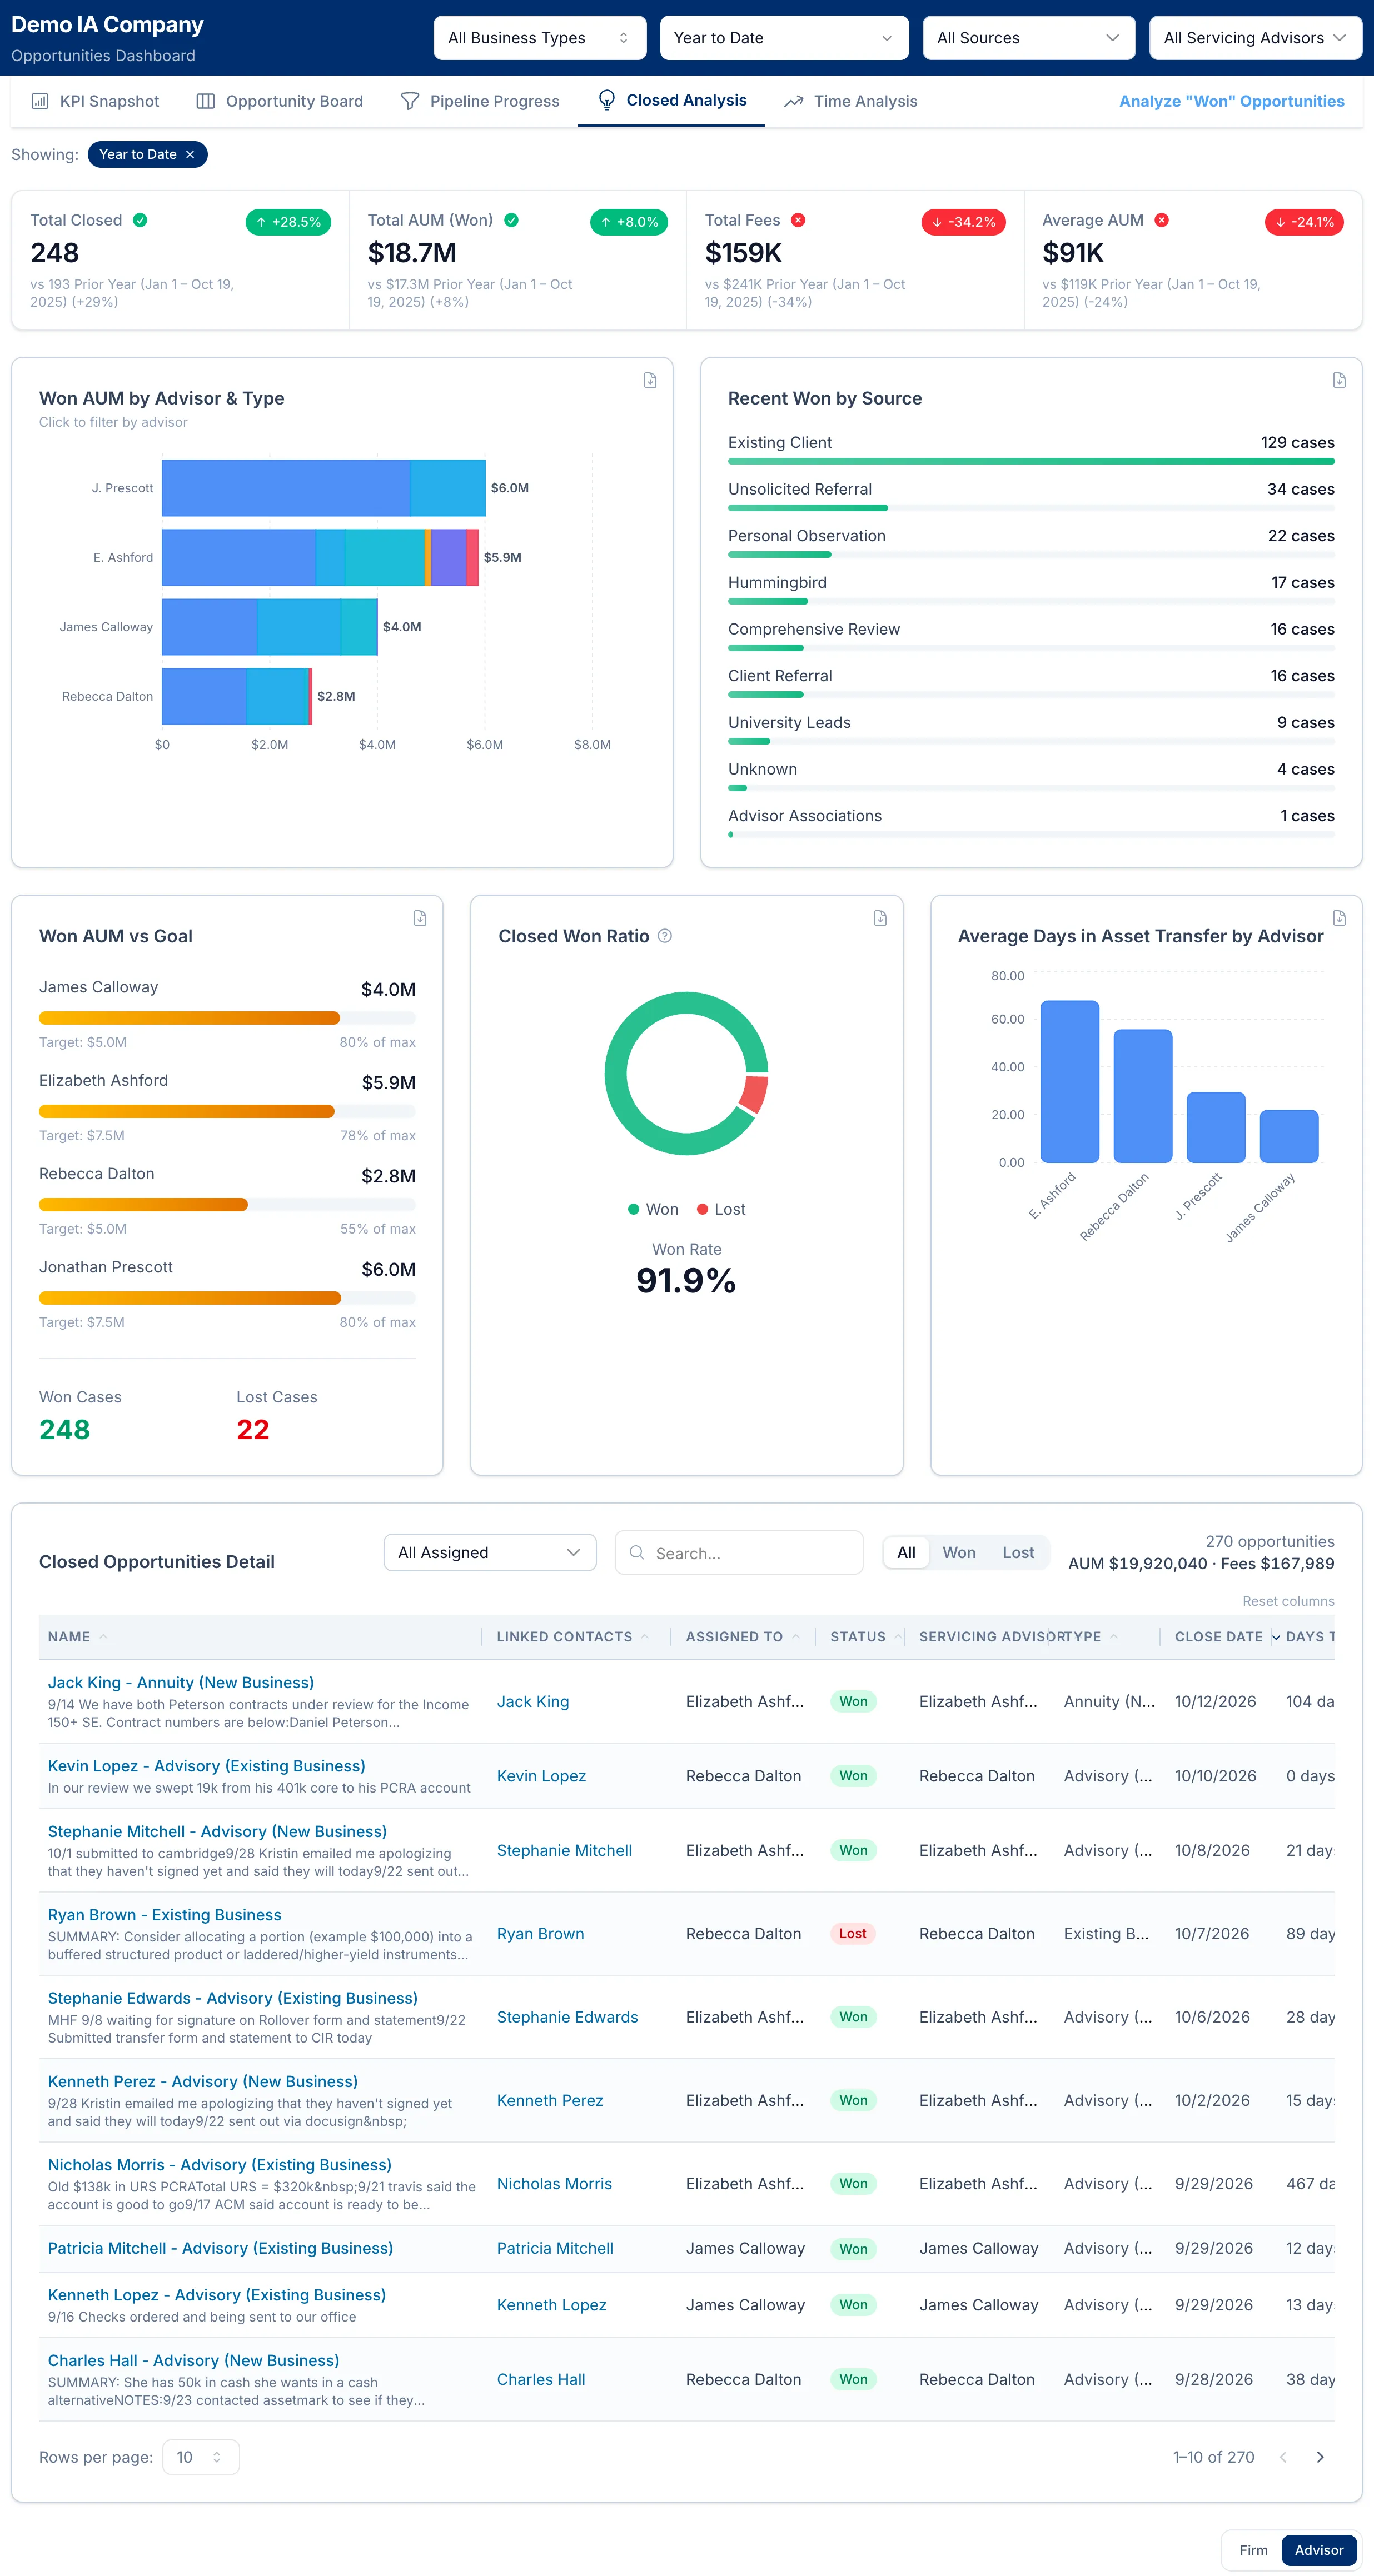Remove the Year to Date filter chip
This screenshot has height=2576, width=1374.
tap(190, 154)
